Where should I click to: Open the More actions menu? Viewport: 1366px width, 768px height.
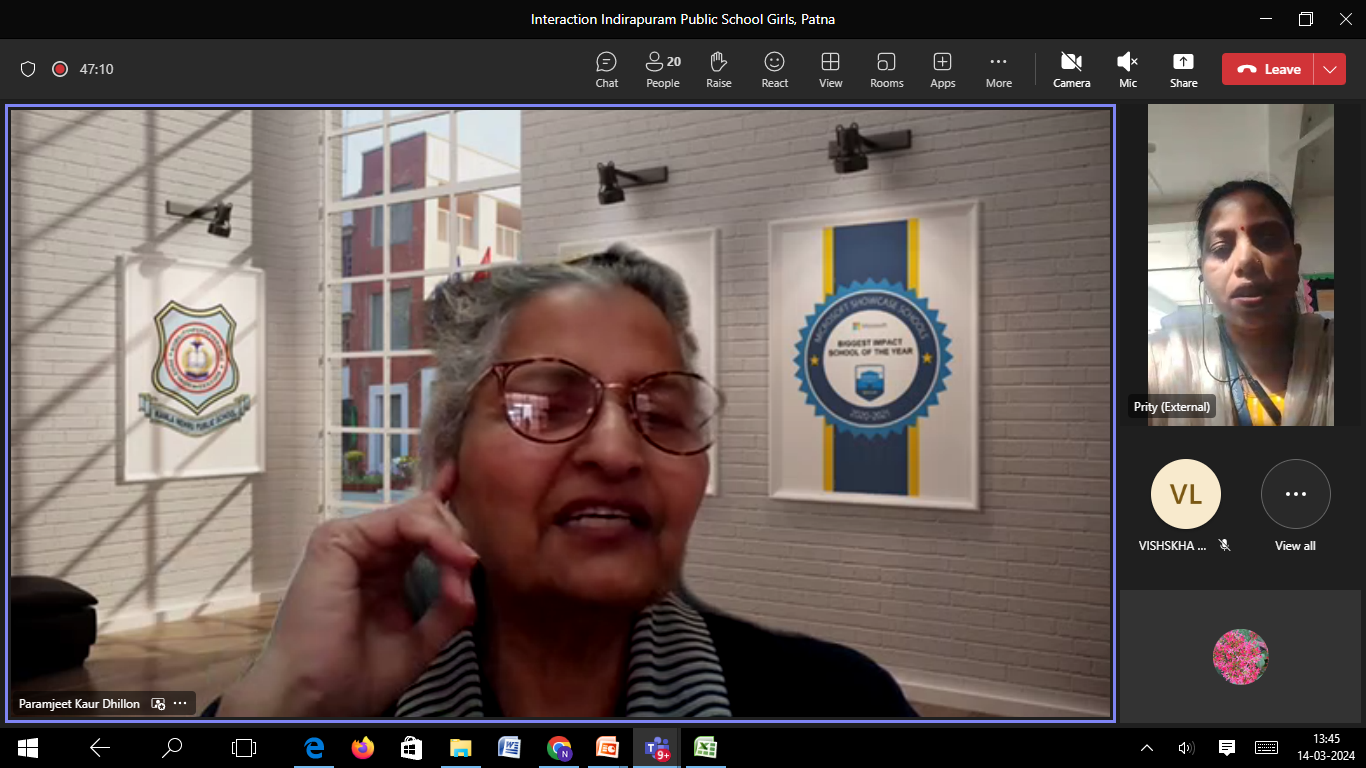point(999,69)
